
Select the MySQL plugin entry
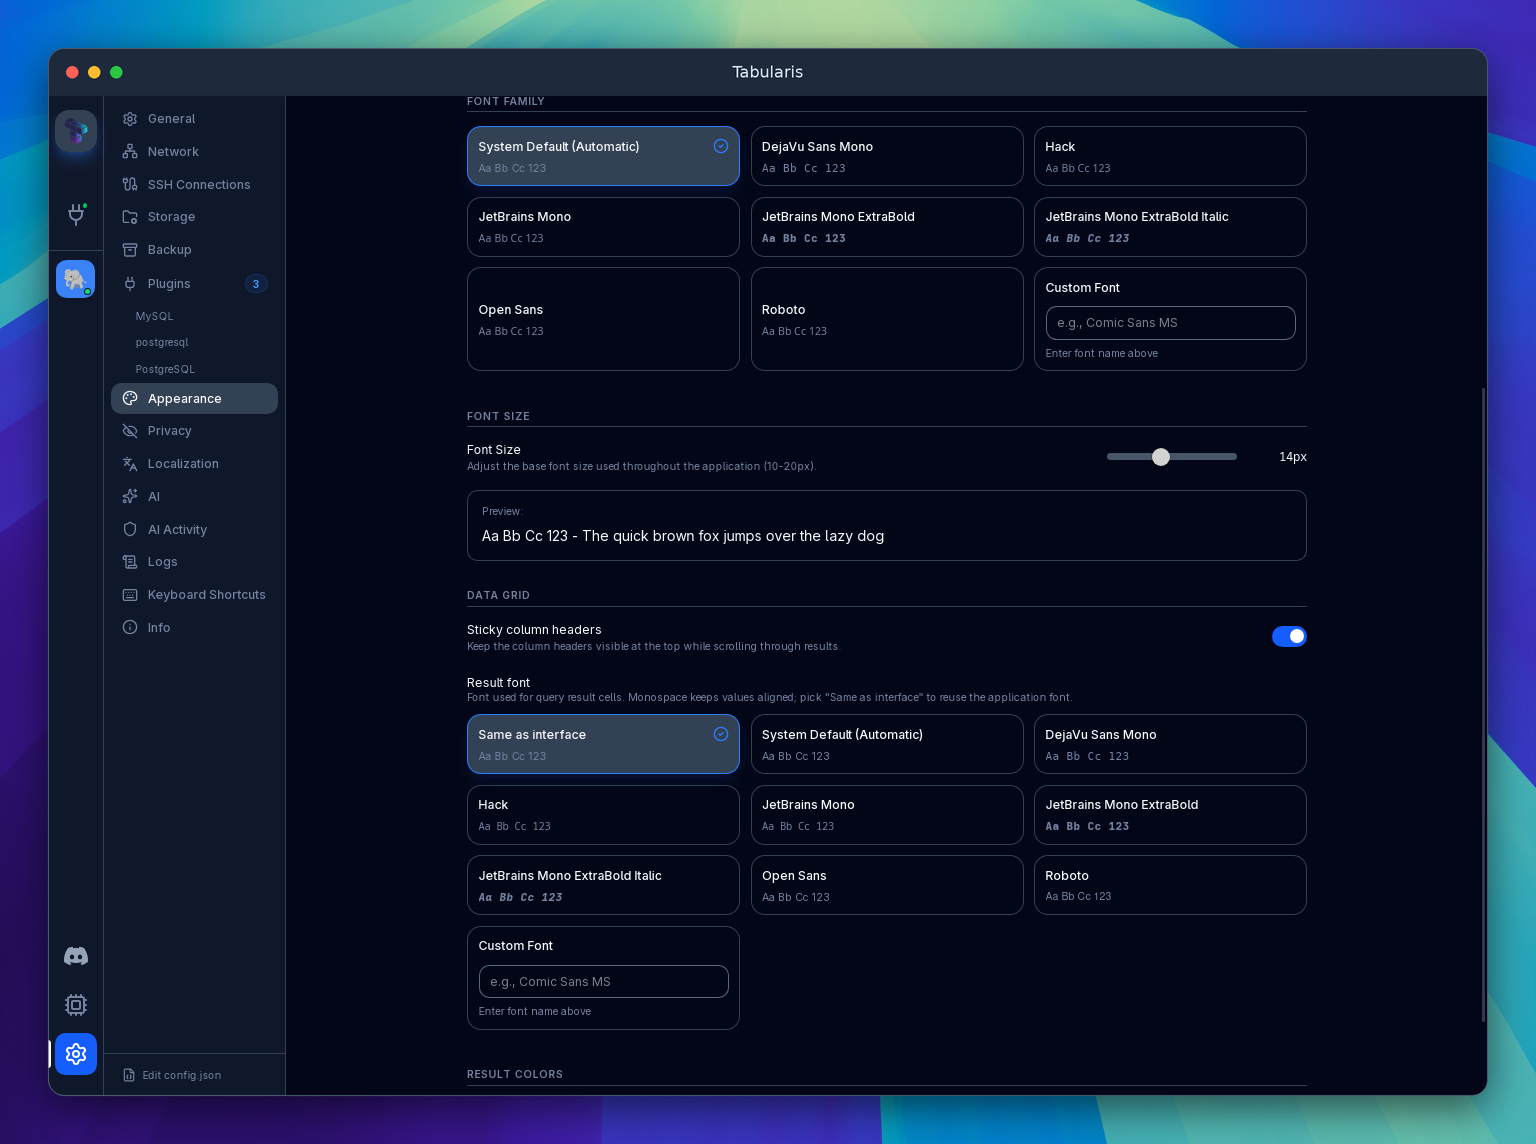coord(154,316)
